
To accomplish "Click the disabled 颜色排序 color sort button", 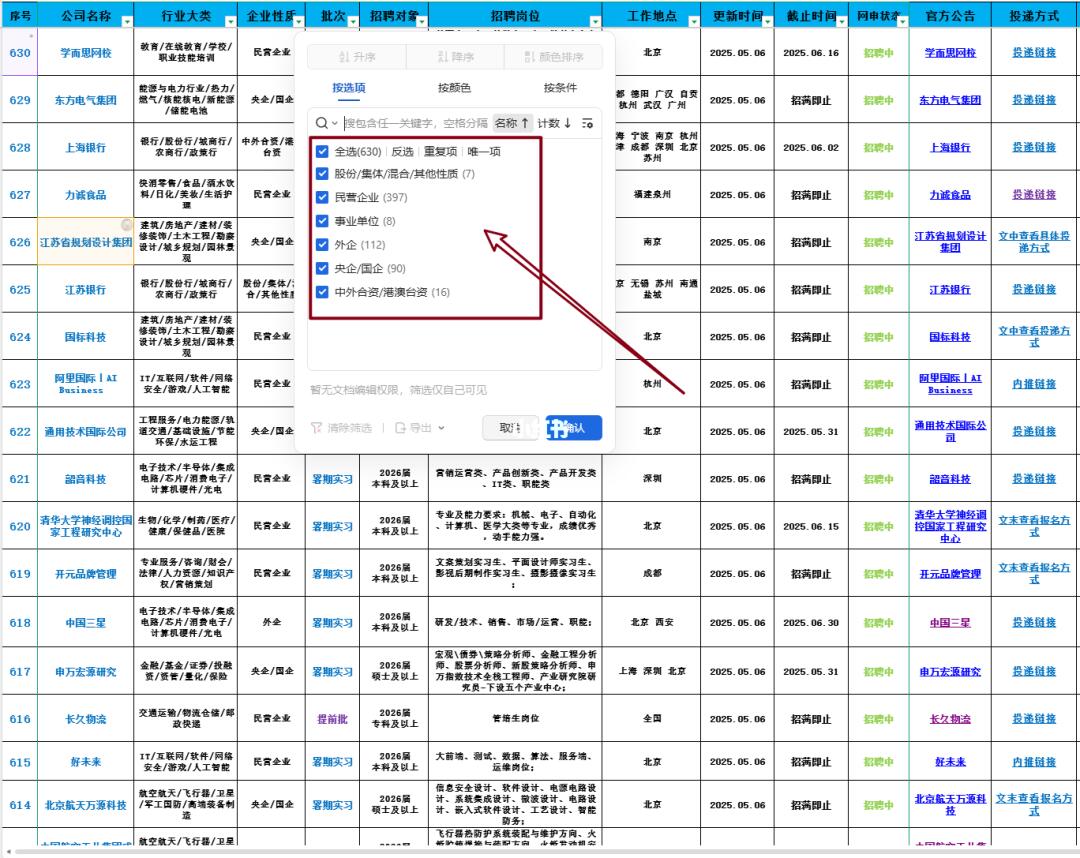I will [554, 56].
